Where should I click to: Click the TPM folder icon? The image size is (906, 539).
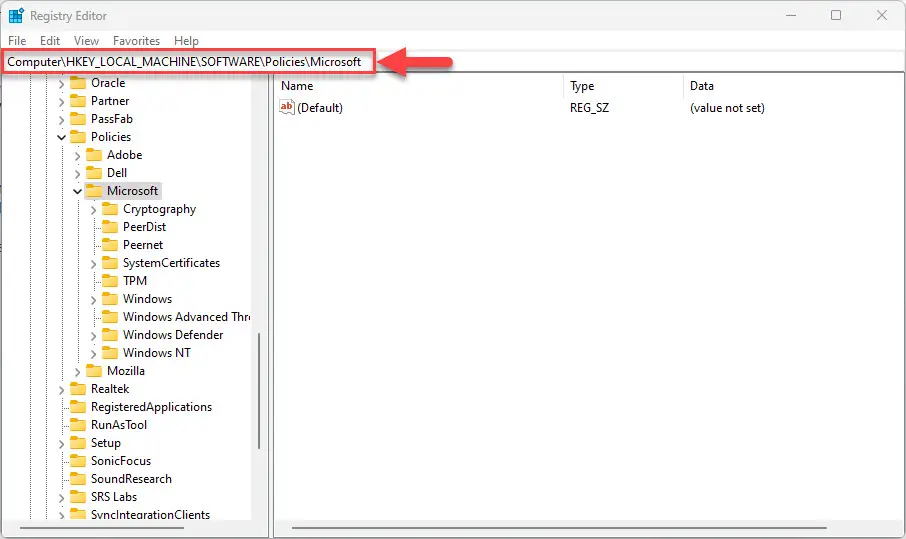110,281
